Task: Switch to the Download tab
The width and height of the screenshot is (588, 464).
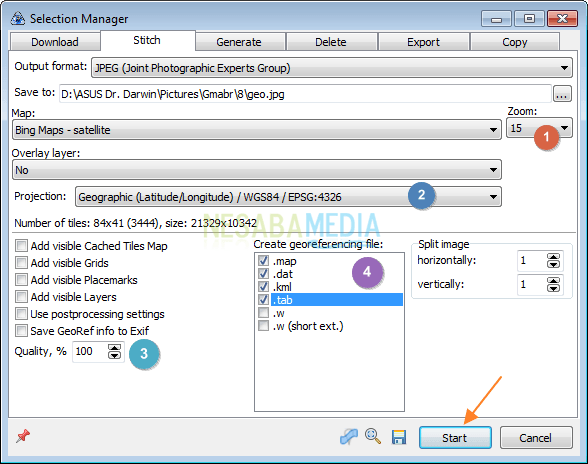Action: [55, 42]
